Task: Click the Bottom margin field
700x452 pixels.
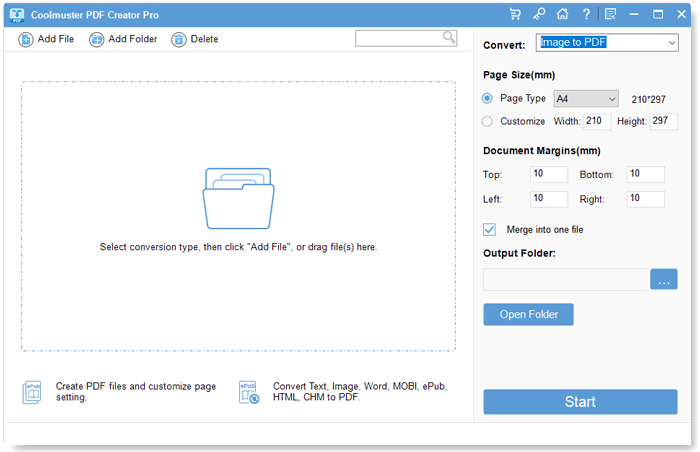Action: [x=646, y=174]
